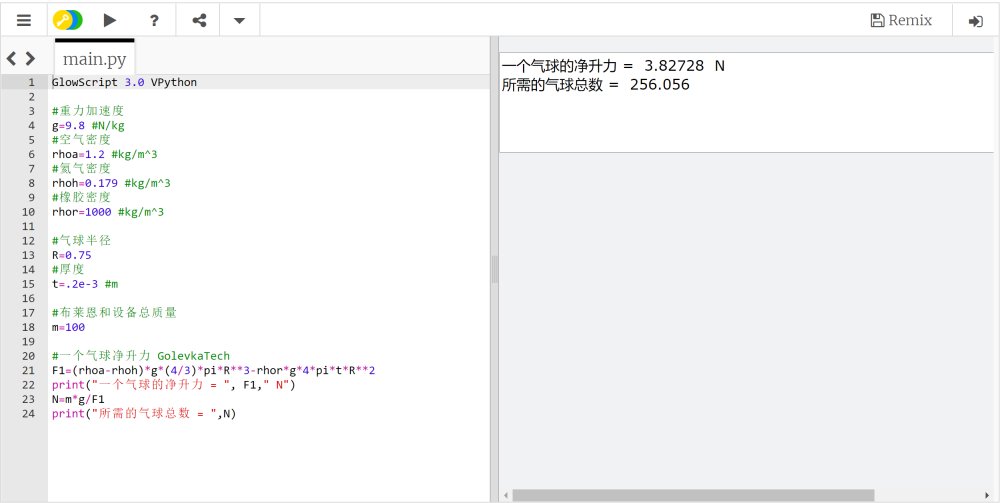Click line number 1 in gutter
The image size is (1000, 503).
tap(31, 82)
